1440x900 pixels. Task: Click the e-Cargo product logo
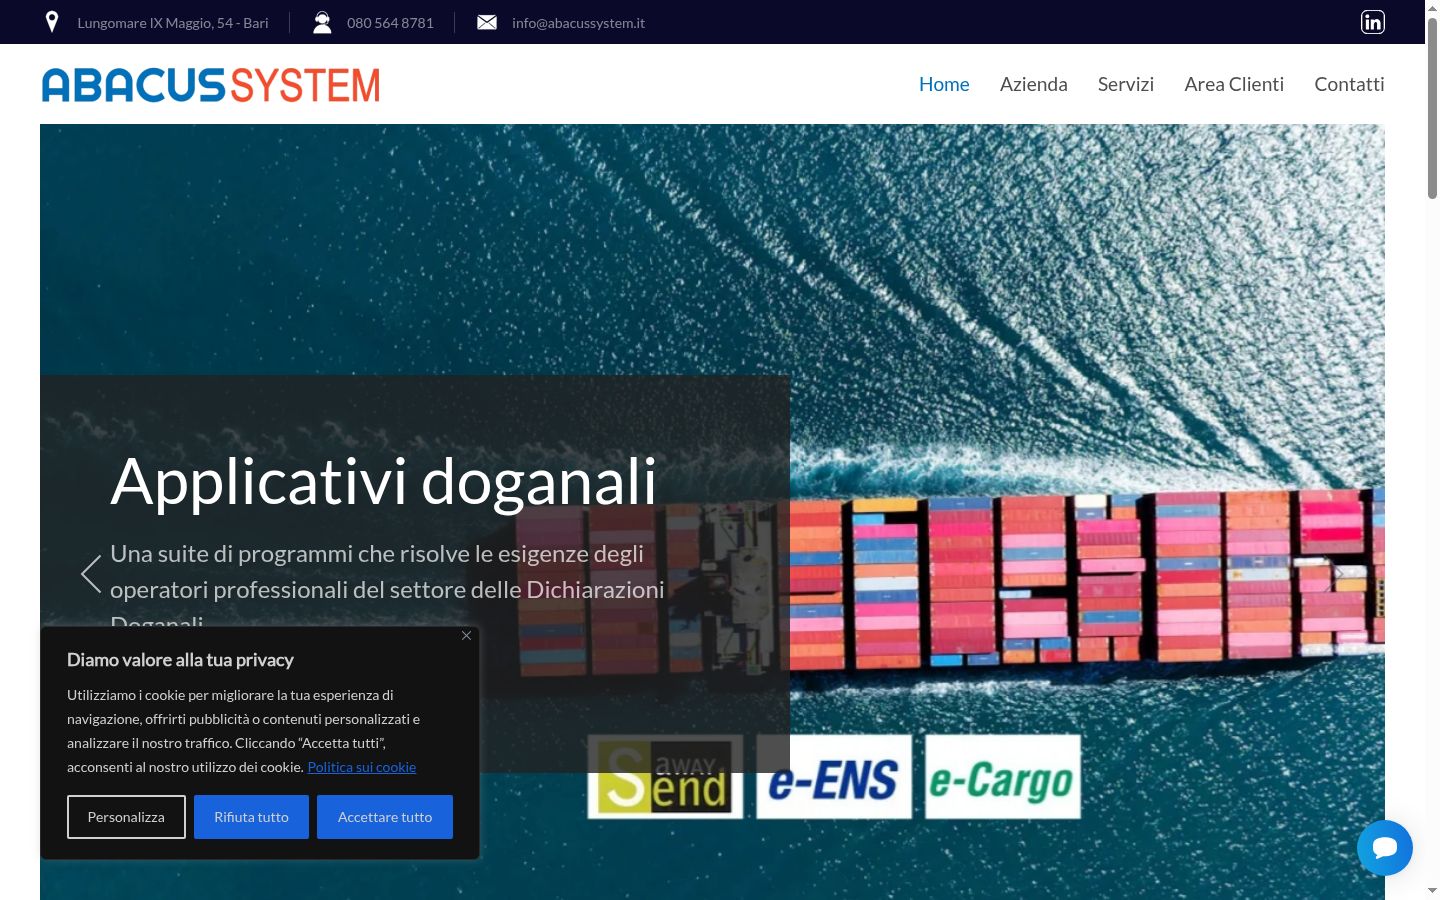click(1003, 777)
